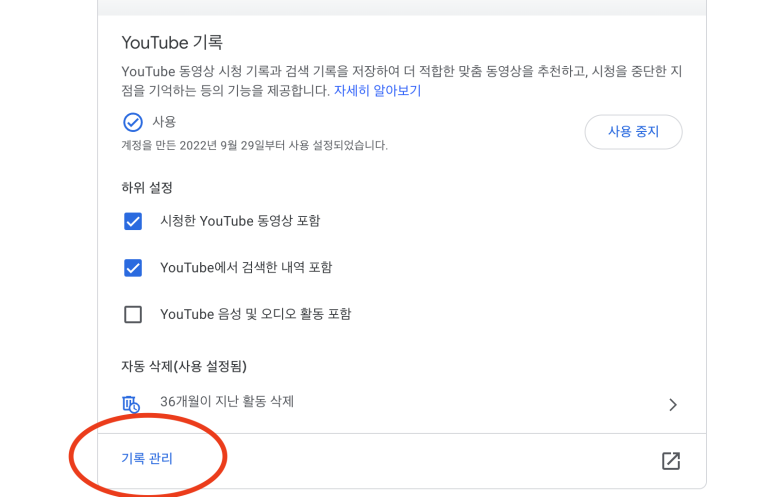The width and height of the screenshot is (773, 497).
Task: Click the external link open icon
Action: [x=670, y=461]
